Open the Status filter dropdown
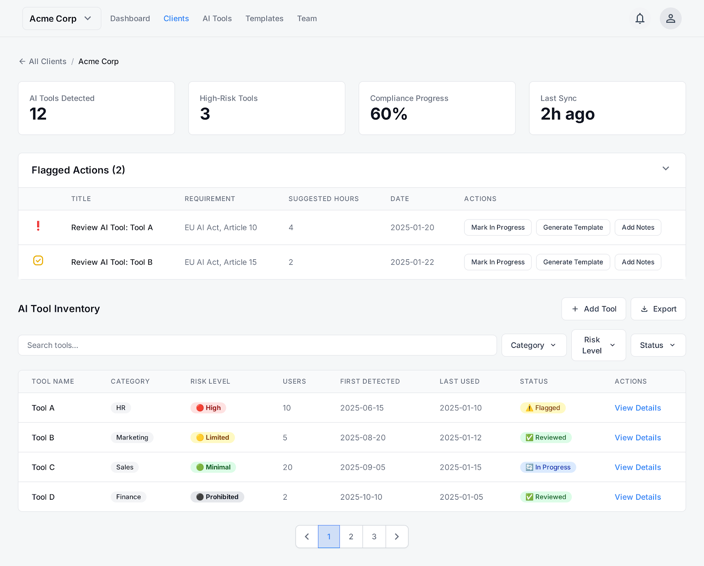 [657, 345]
